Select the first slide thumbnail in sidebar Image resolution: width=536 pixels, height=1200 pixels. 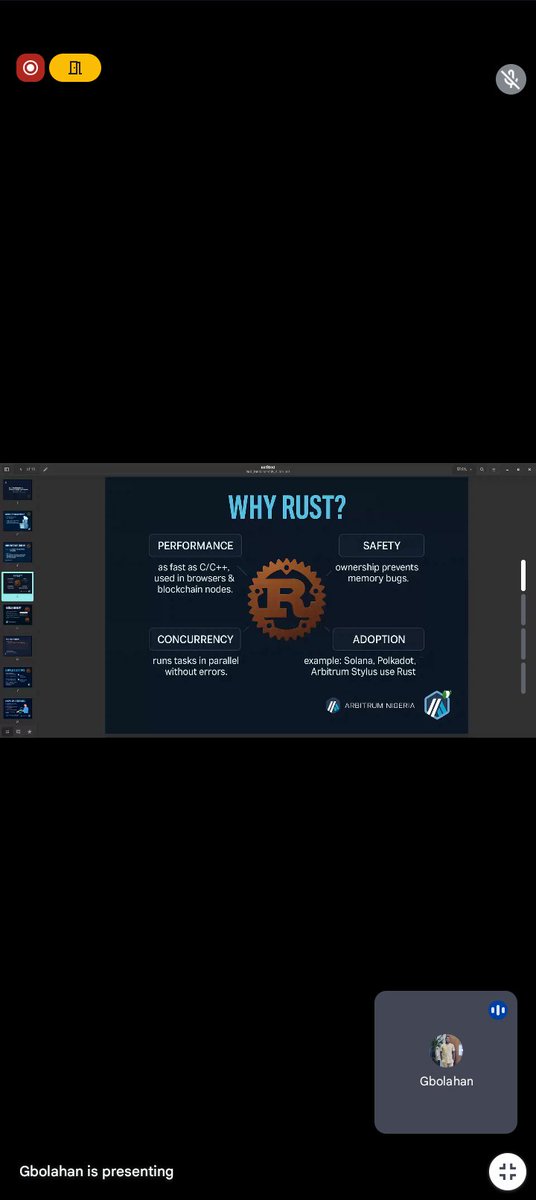18,489
